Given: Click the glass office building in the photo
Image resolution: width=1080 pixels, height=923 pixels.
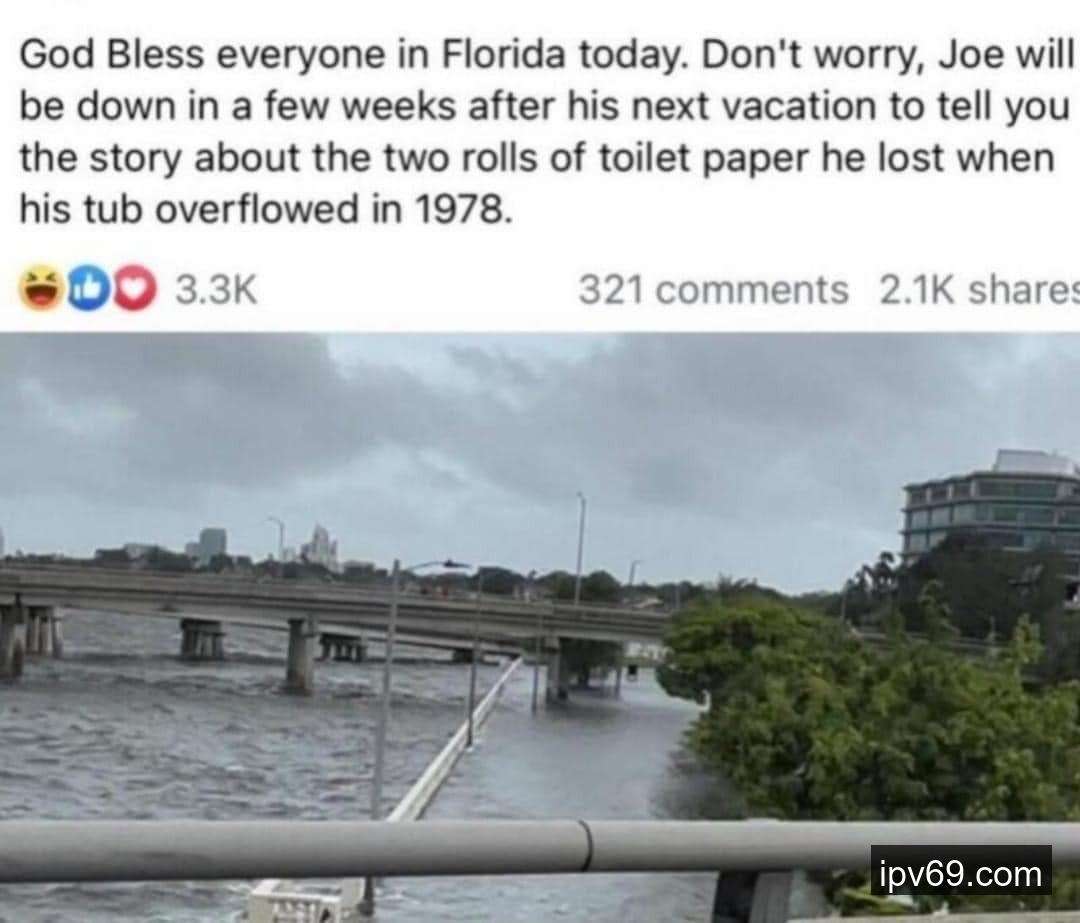Looking at the screenshot, I should tap(990, 512).
